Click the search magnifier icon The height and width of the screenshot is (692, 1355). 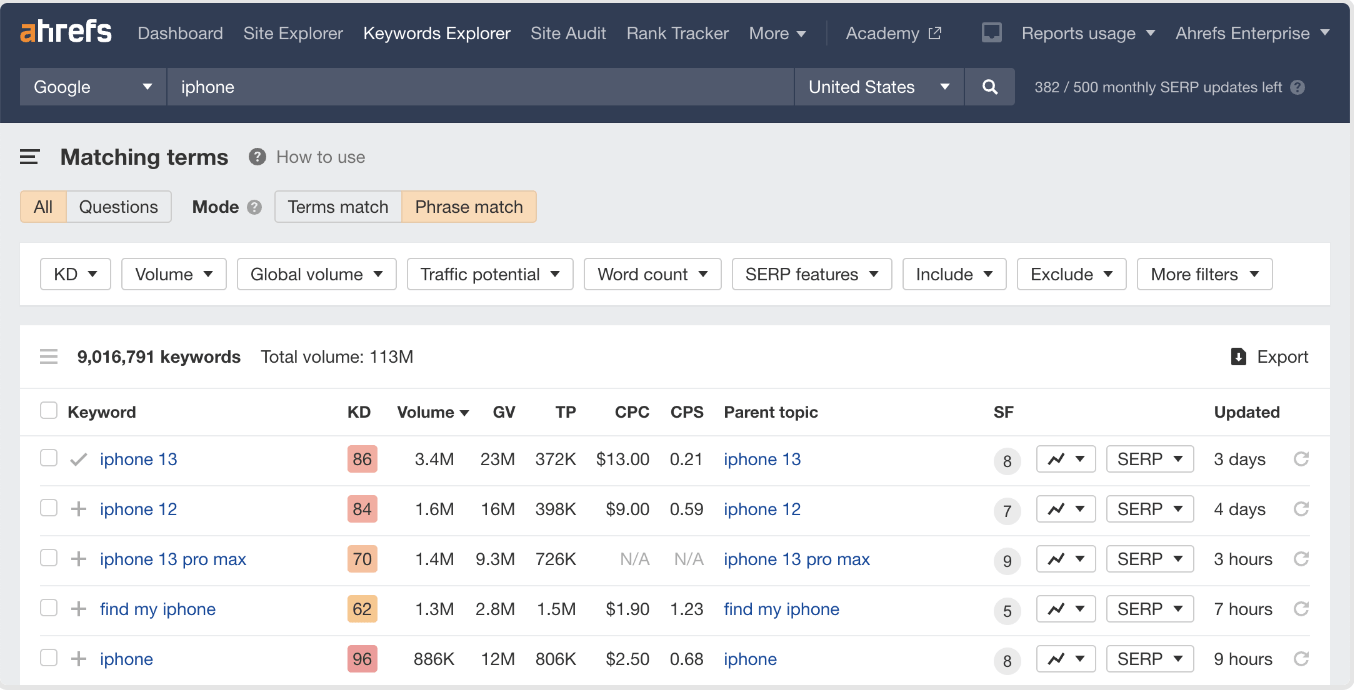coord(989,87)
